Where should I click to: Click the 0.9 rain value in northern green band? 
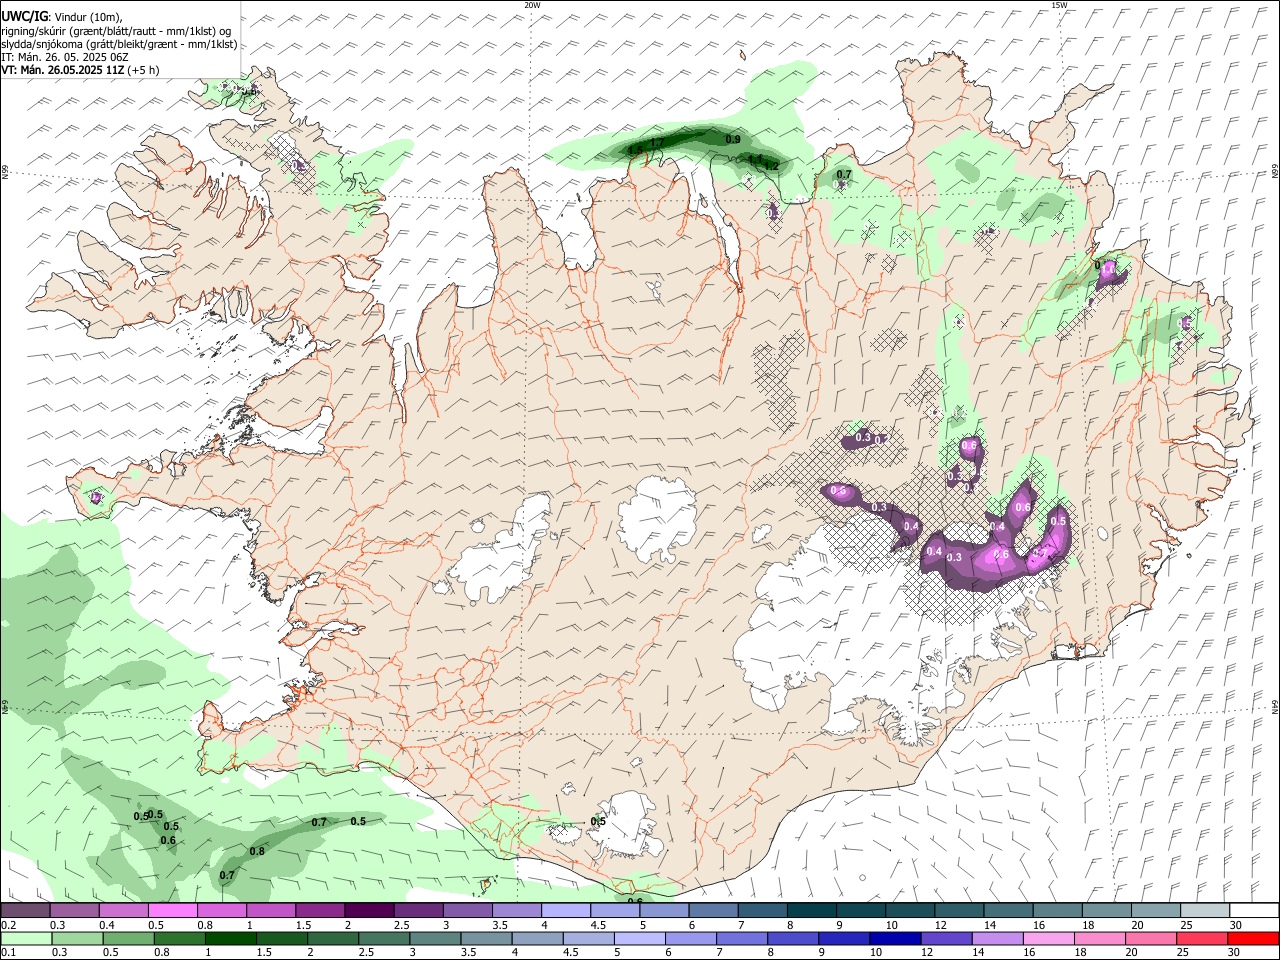(x=733, y=139)
